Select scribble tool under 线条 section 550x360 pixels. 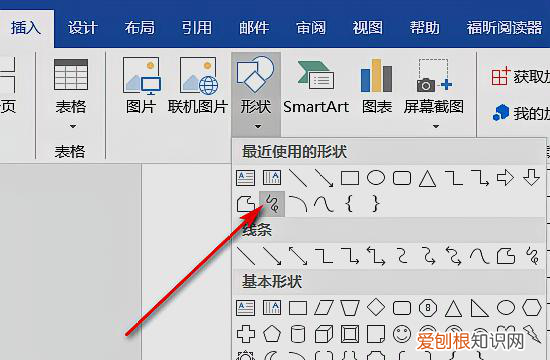point(532,256)
